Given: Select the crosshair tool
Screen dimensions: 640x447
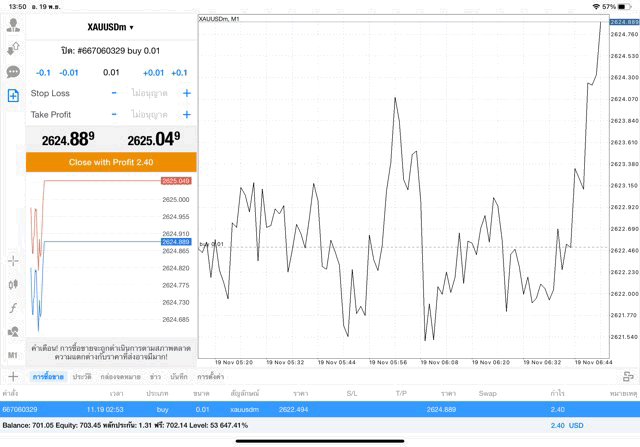Looking at the screenshot, I should [13, 260].
